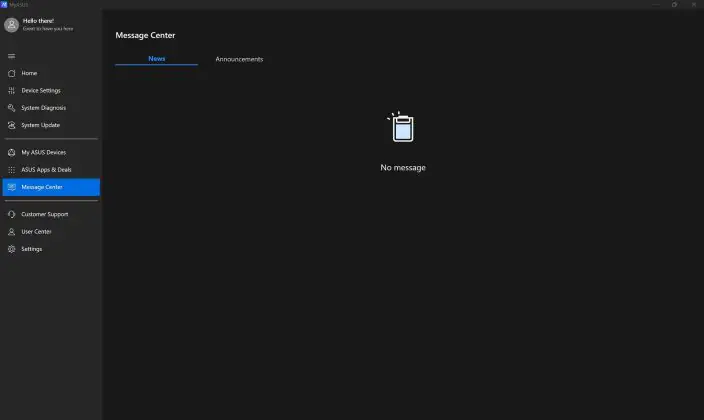Open System Update section

point(51,125)
